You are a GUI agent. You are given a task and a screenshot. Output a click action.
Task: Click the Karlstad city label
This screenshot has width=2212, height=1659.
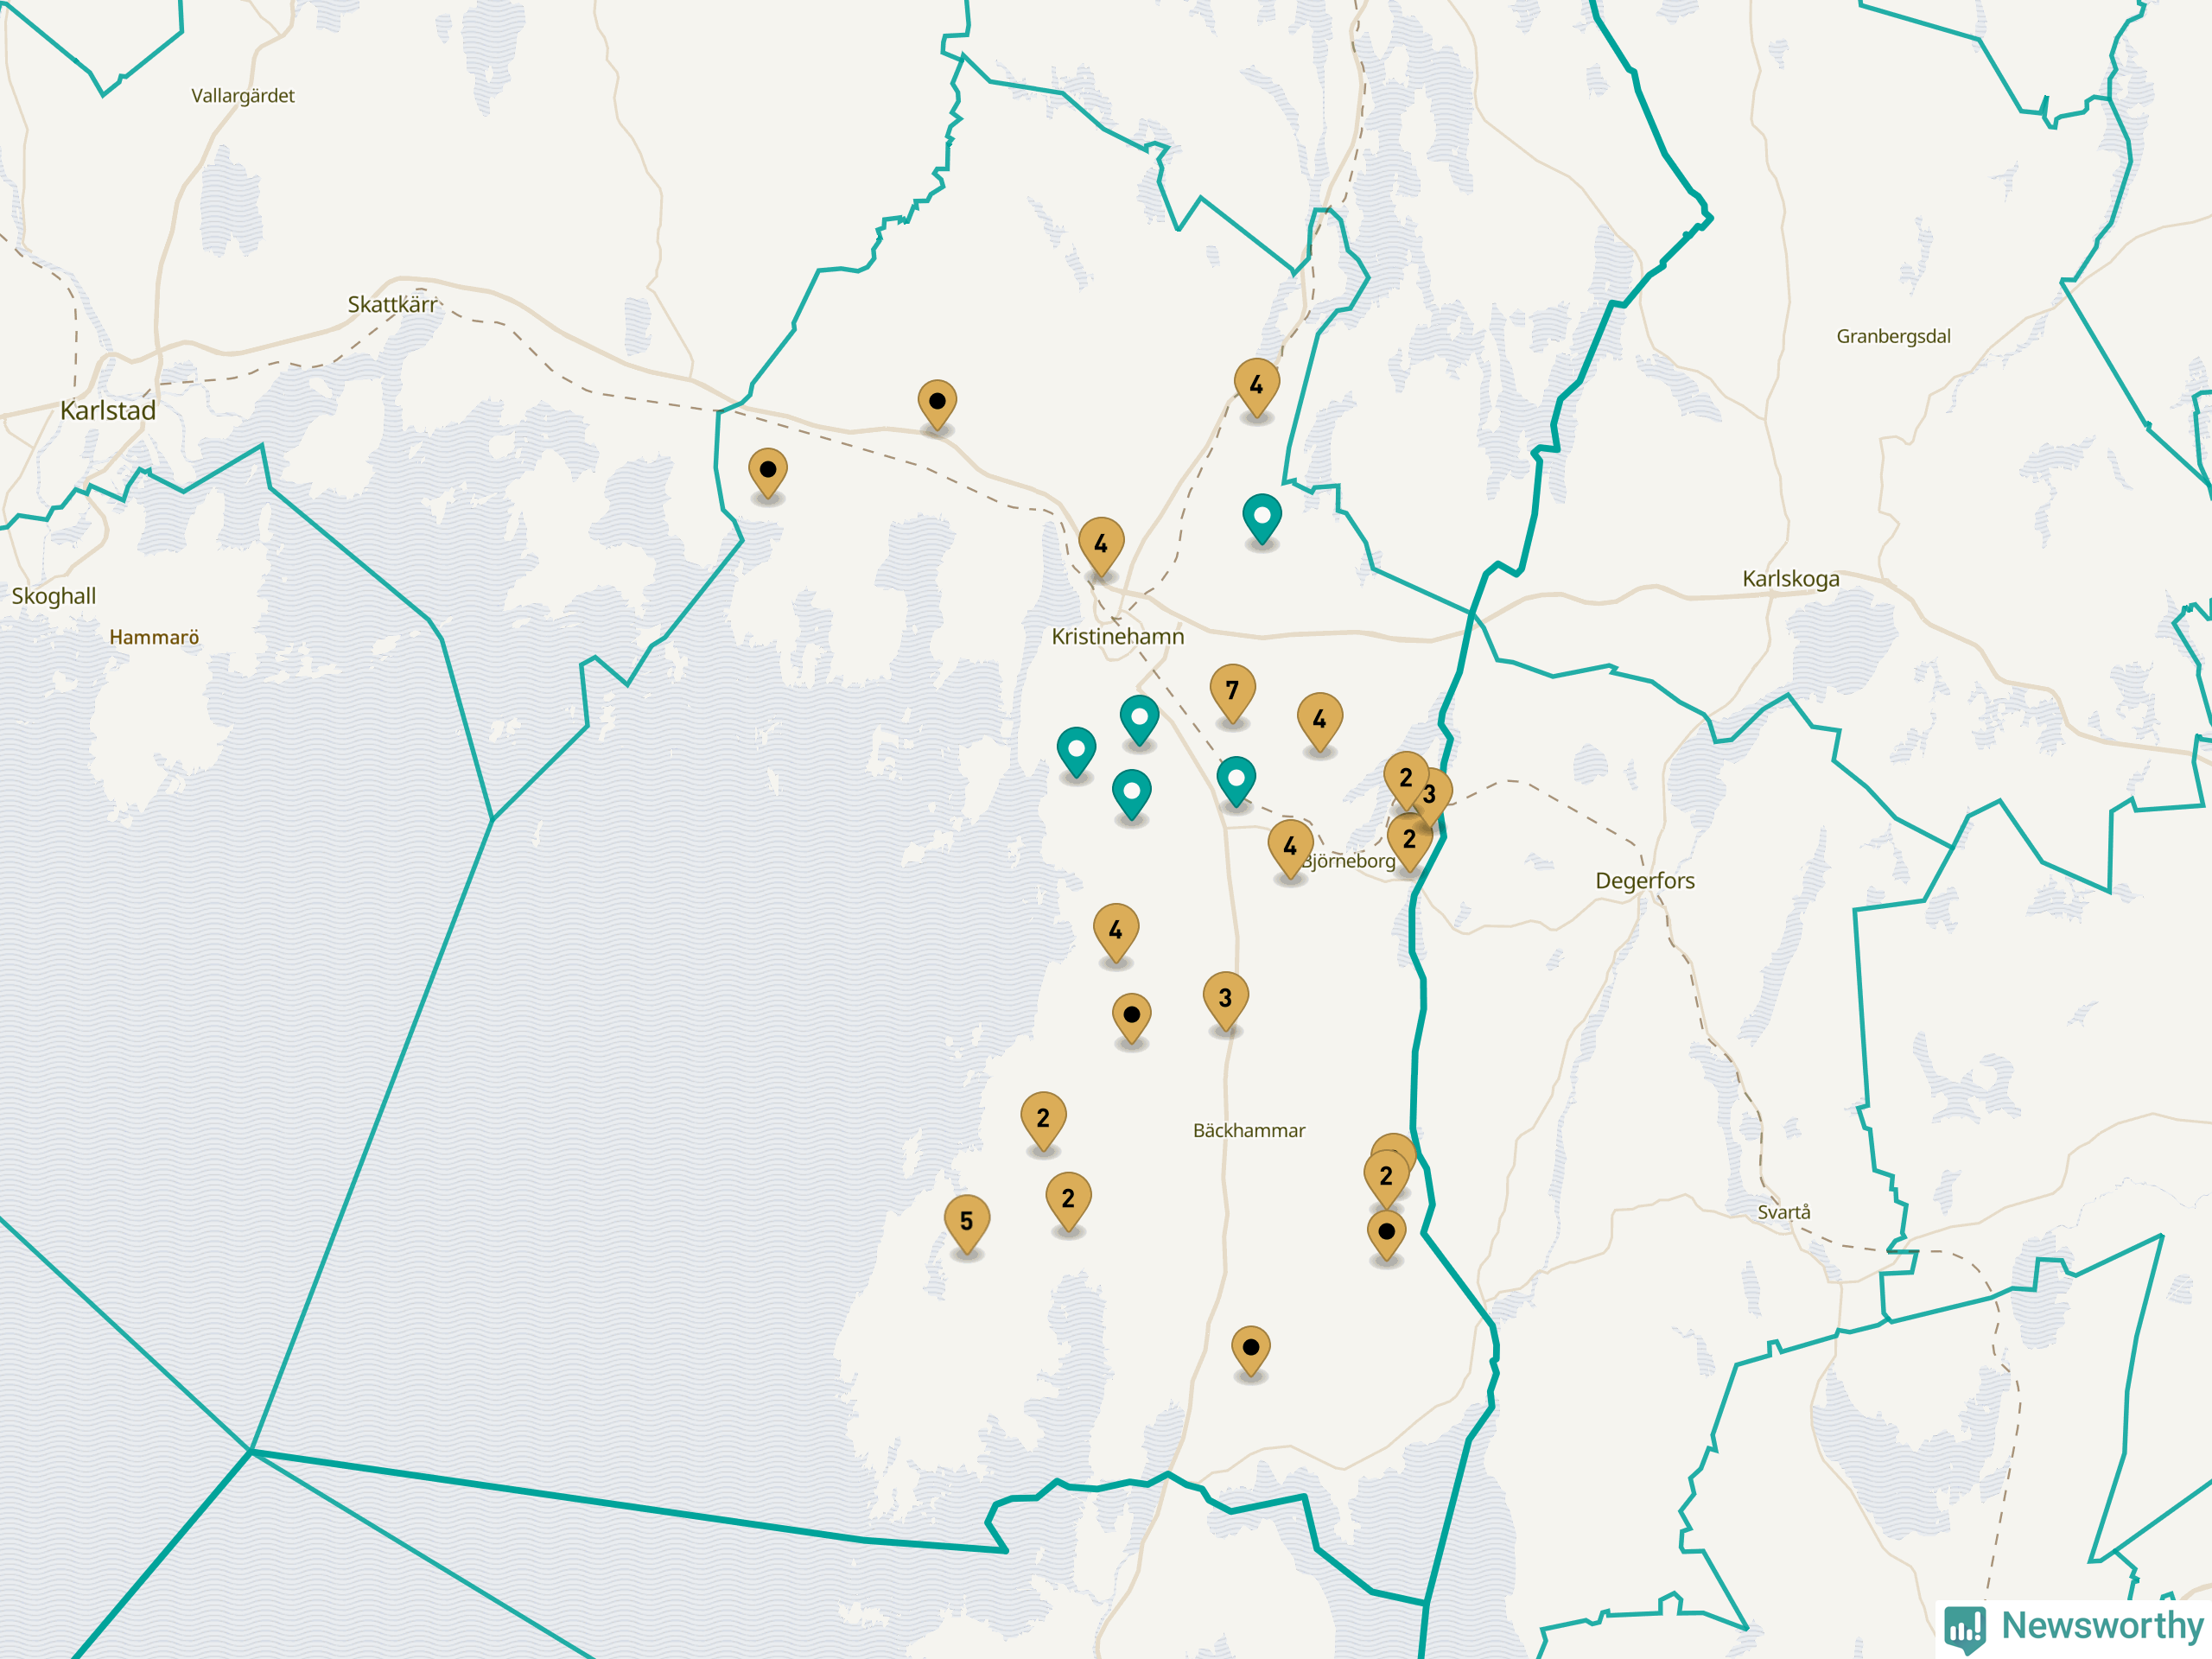(108, 411)
